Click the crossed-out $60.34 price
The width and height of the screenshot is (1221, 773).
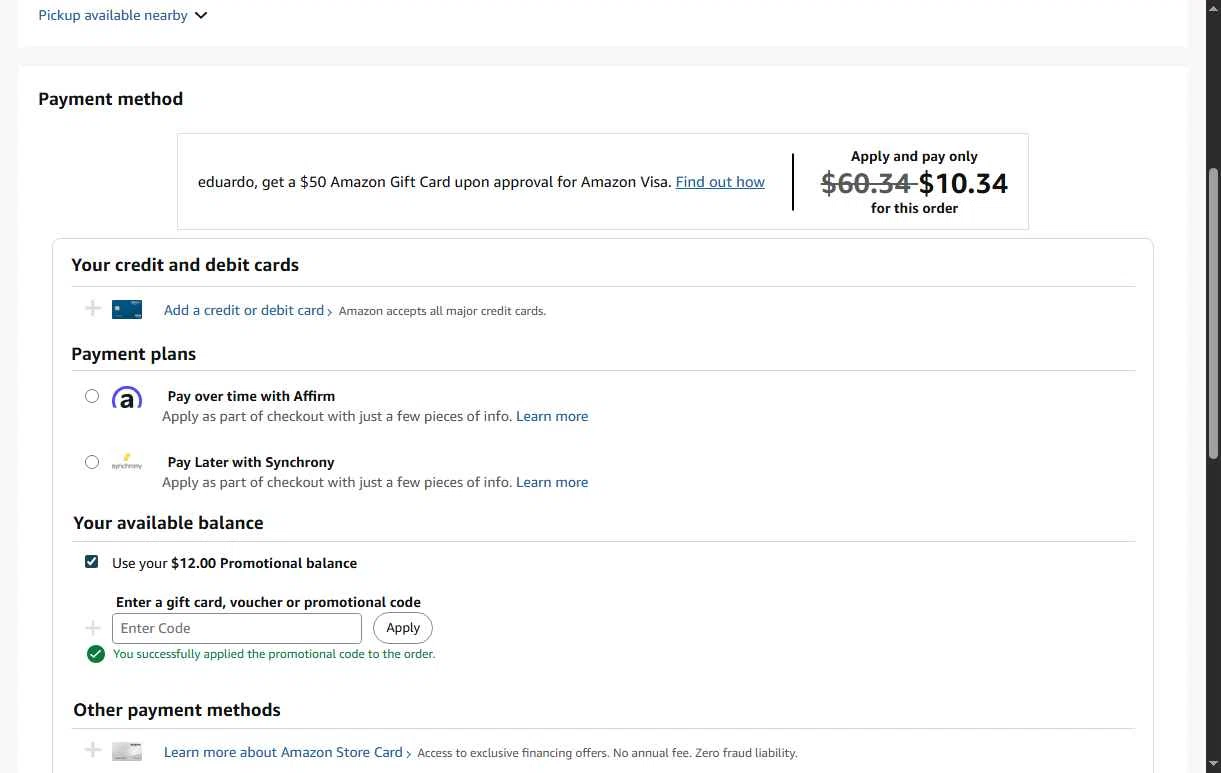pos(866,183)
